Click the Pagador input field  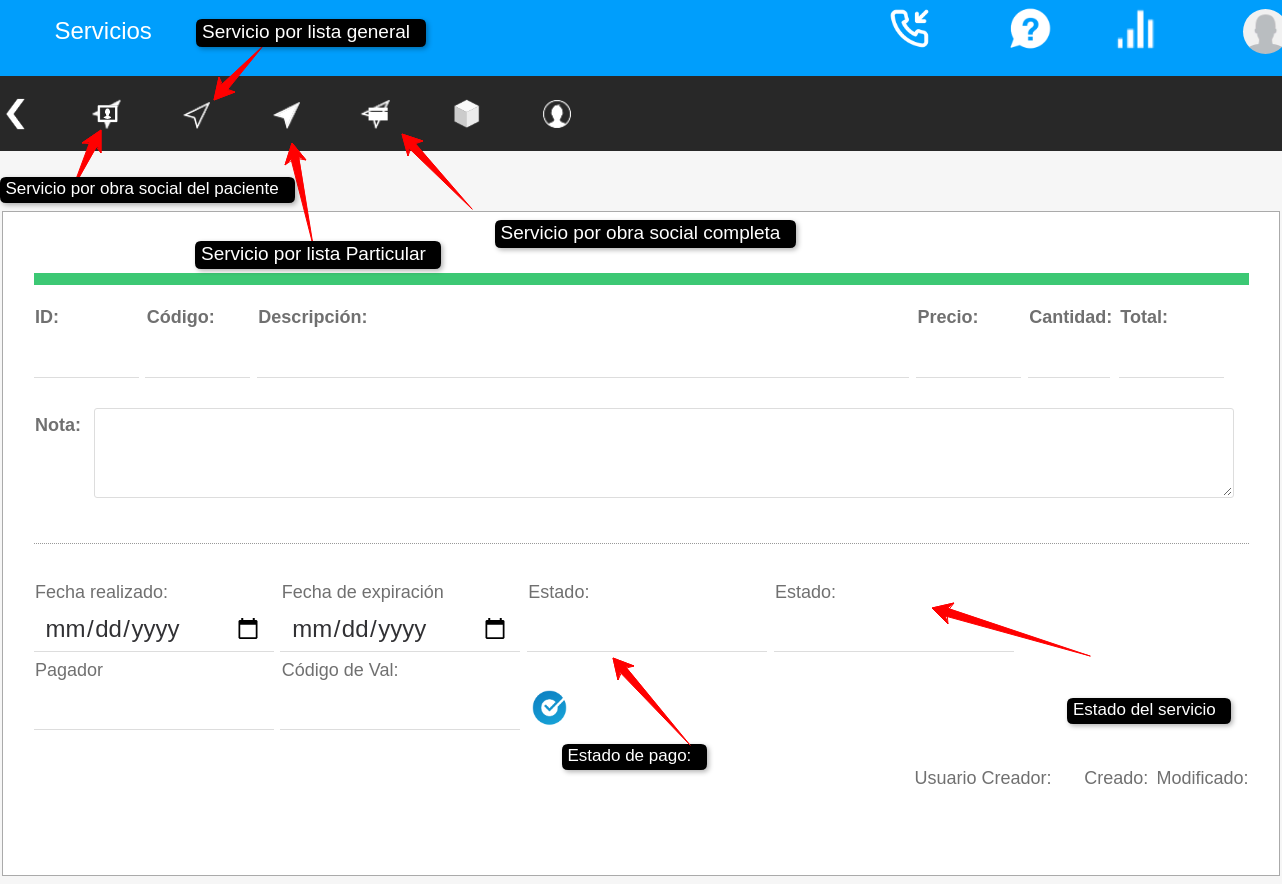click(x=153, y=709)
